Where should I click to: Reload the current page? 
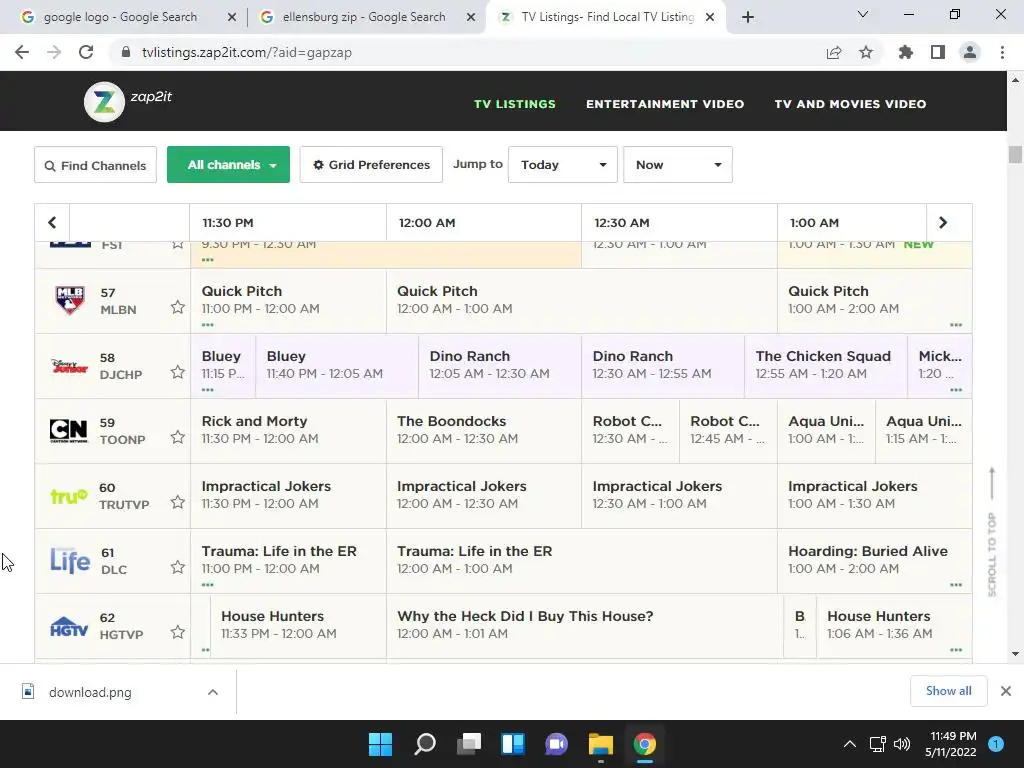pos(86,52)
